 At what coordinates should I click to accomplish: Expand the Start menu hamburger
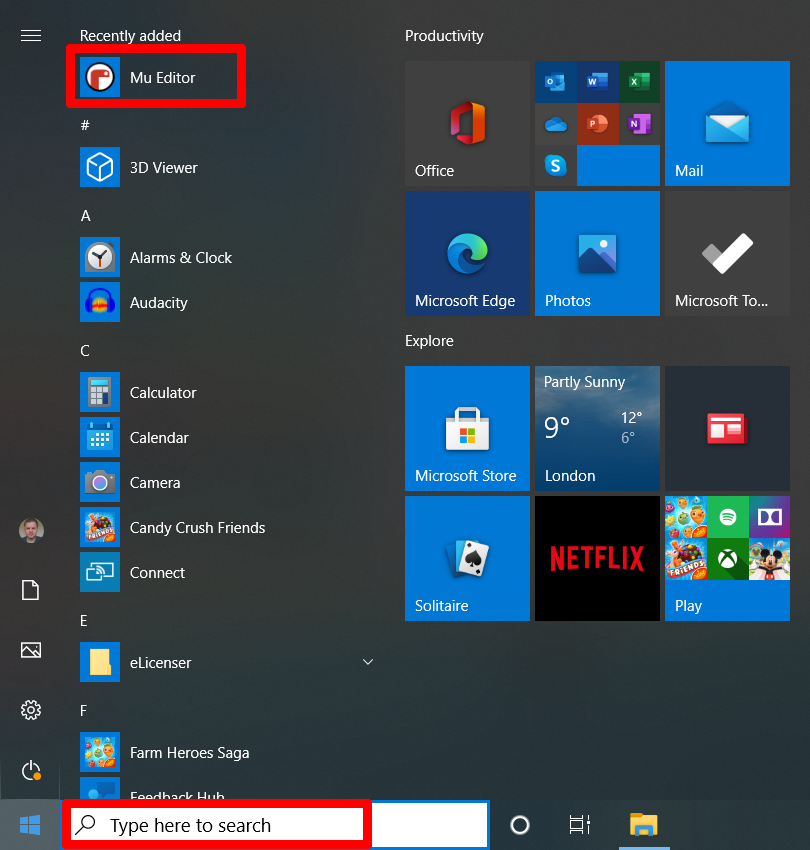tap(31, 36)
